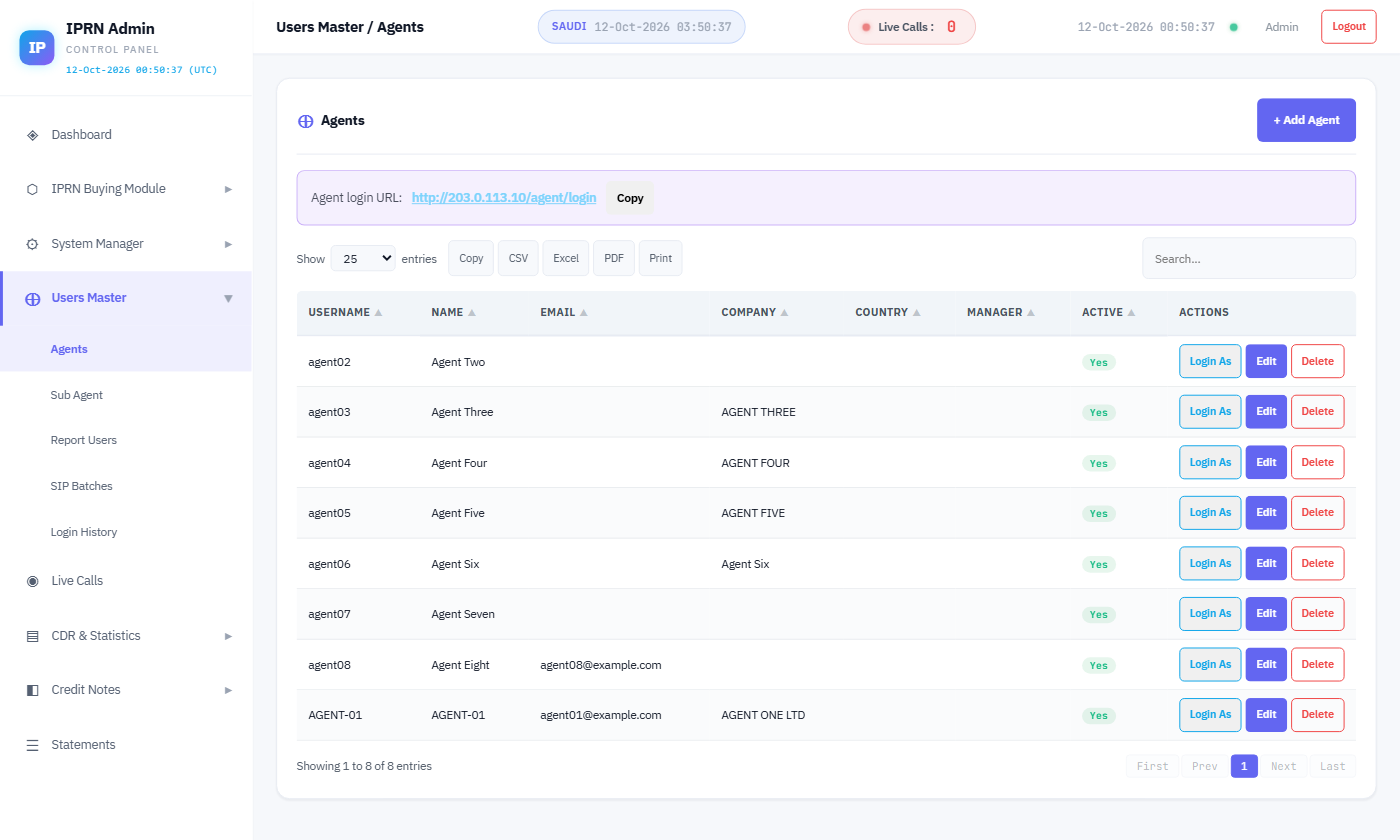Sort by Manager column arrow
The width and height of the screenshot is (1400, 840).
point(1030,313)
